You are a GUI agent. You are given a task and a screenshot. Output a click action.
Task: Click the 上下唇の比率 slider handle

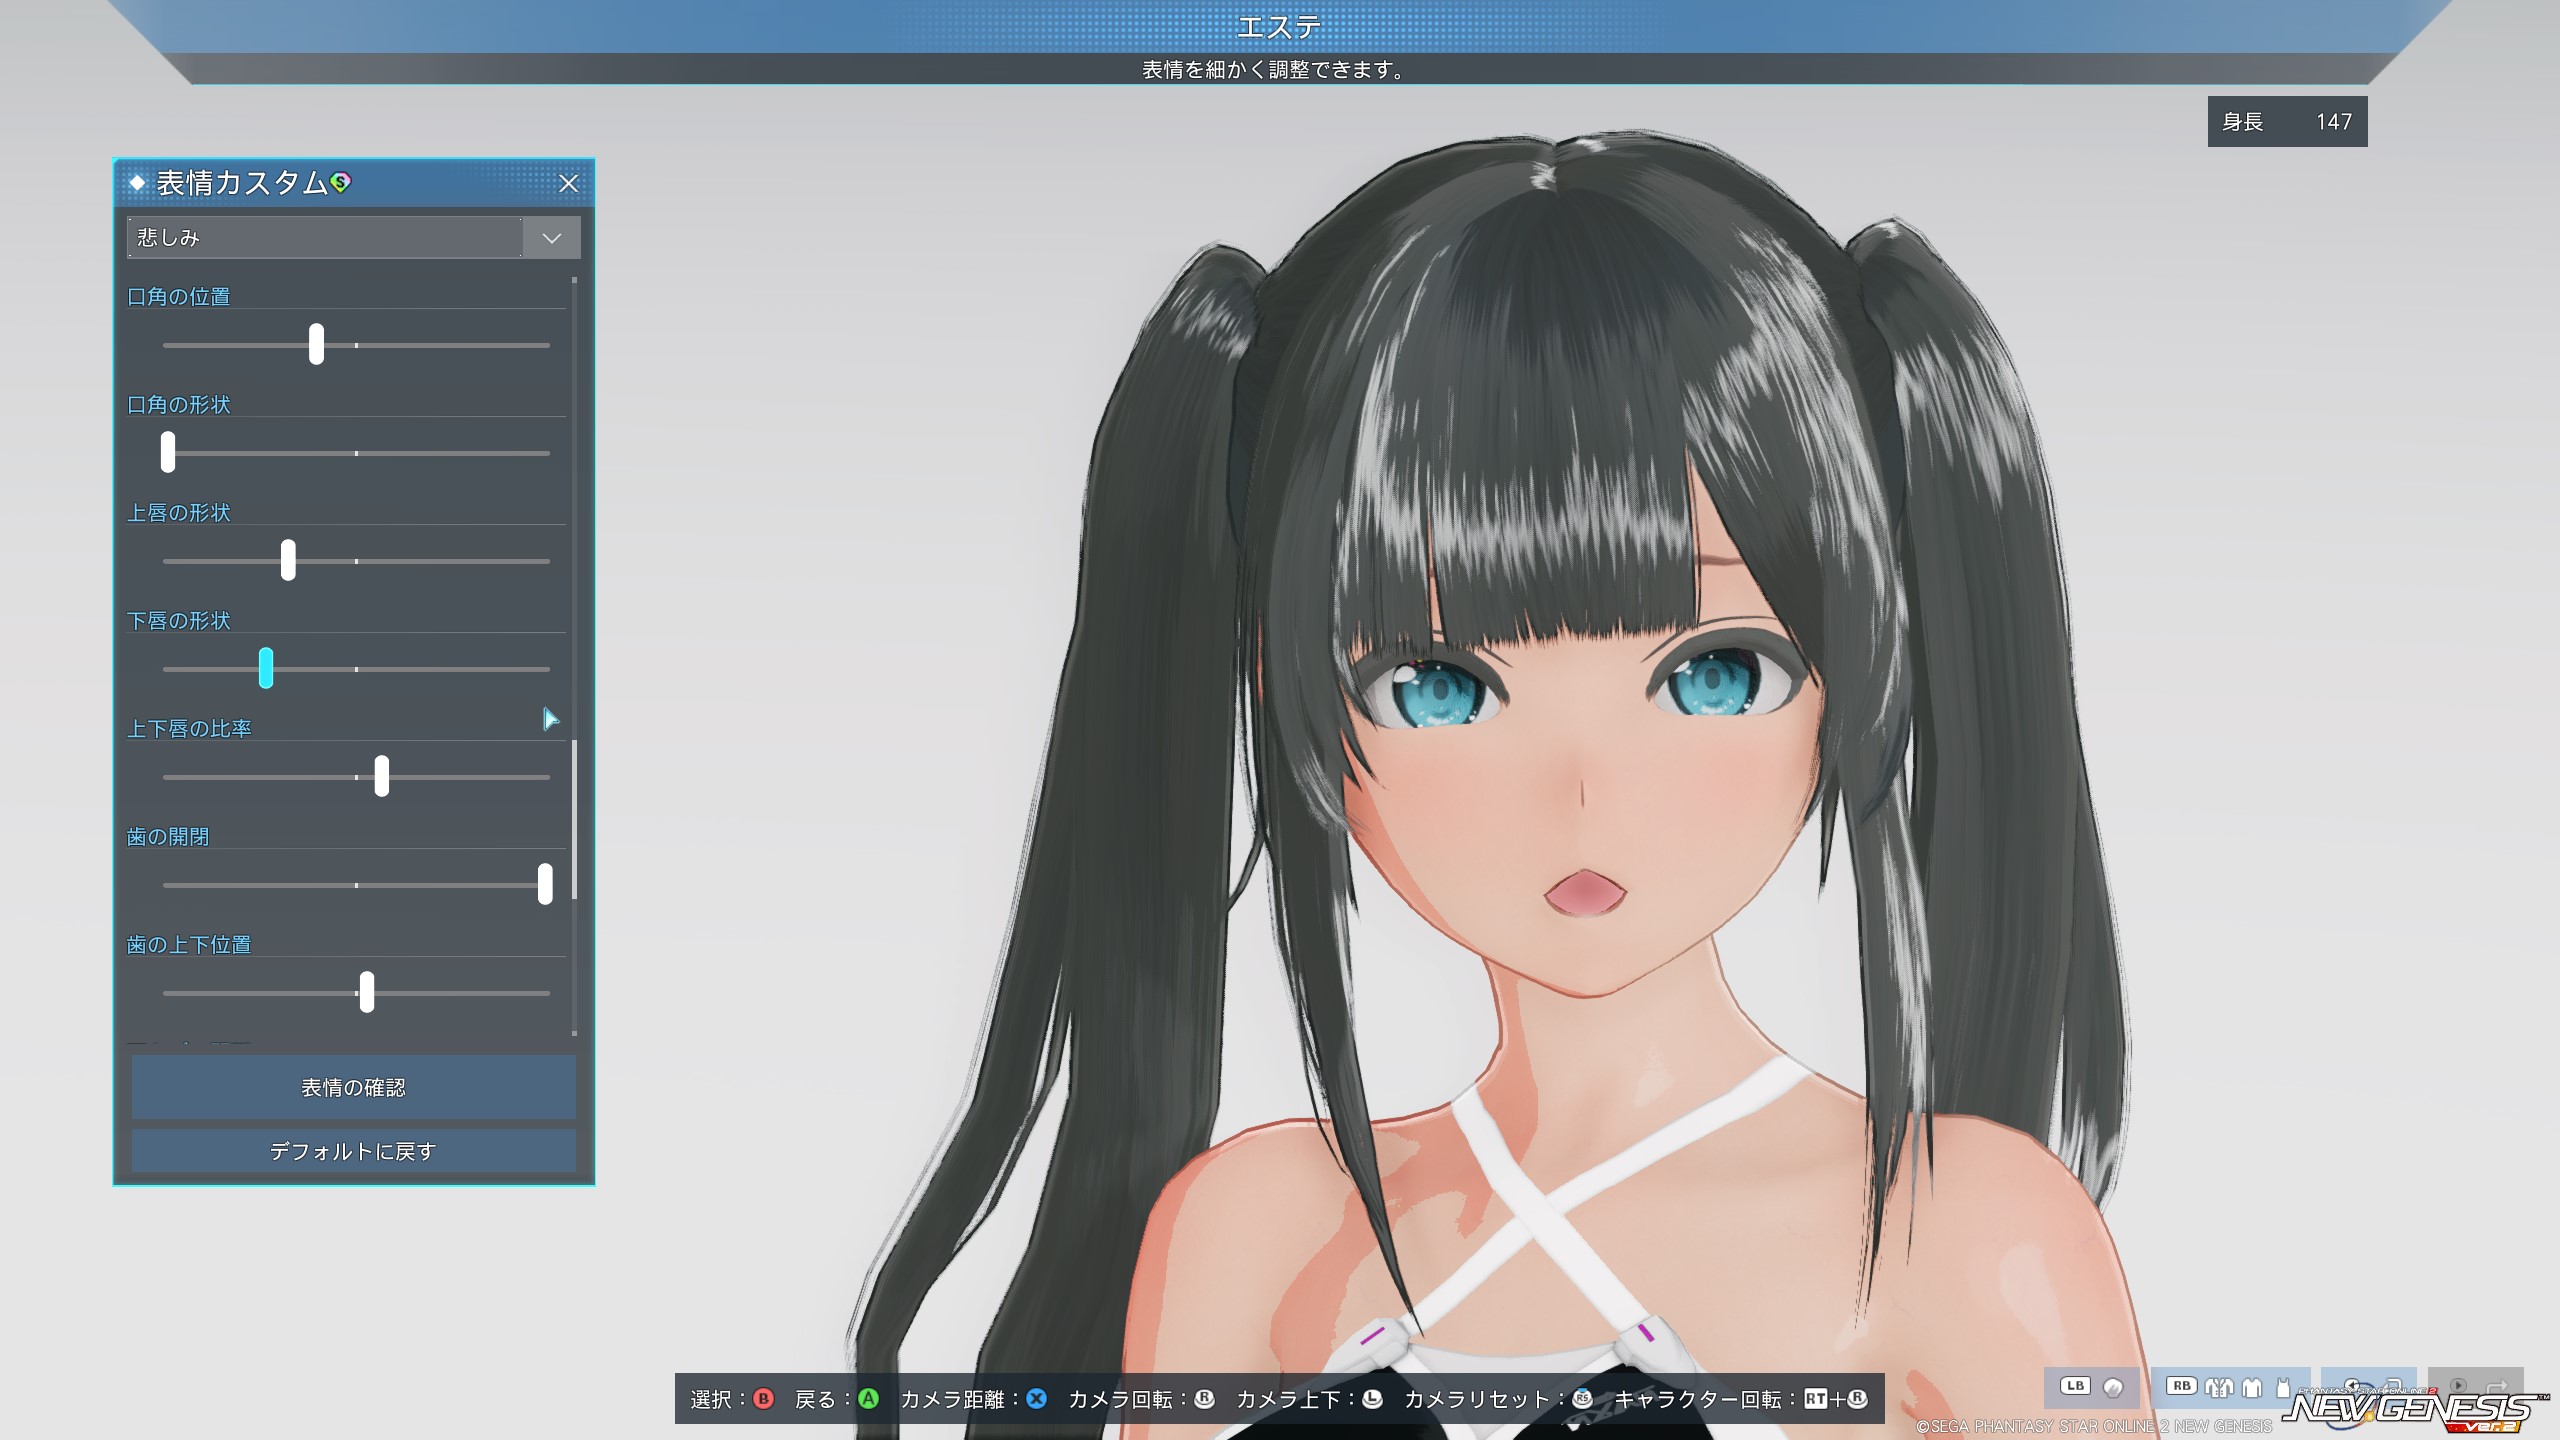pos(381,776)
